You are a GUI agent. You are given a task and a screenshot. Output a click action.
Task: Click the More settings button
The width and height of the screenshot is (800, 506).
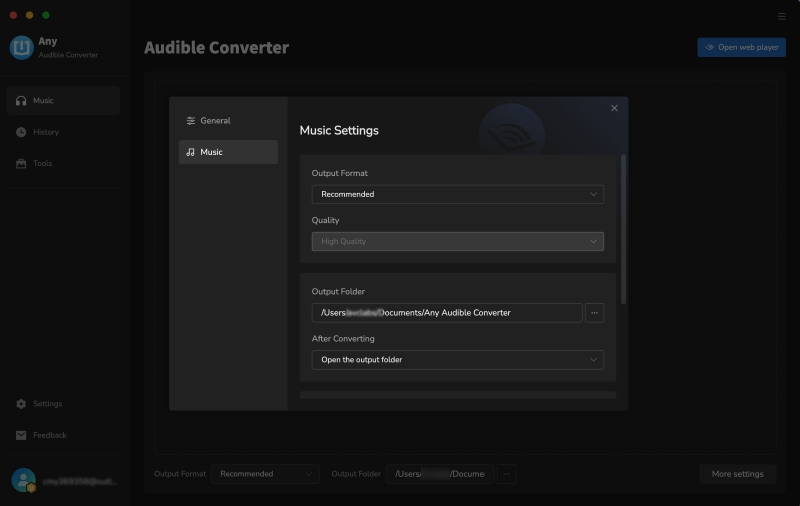[737, 474]
